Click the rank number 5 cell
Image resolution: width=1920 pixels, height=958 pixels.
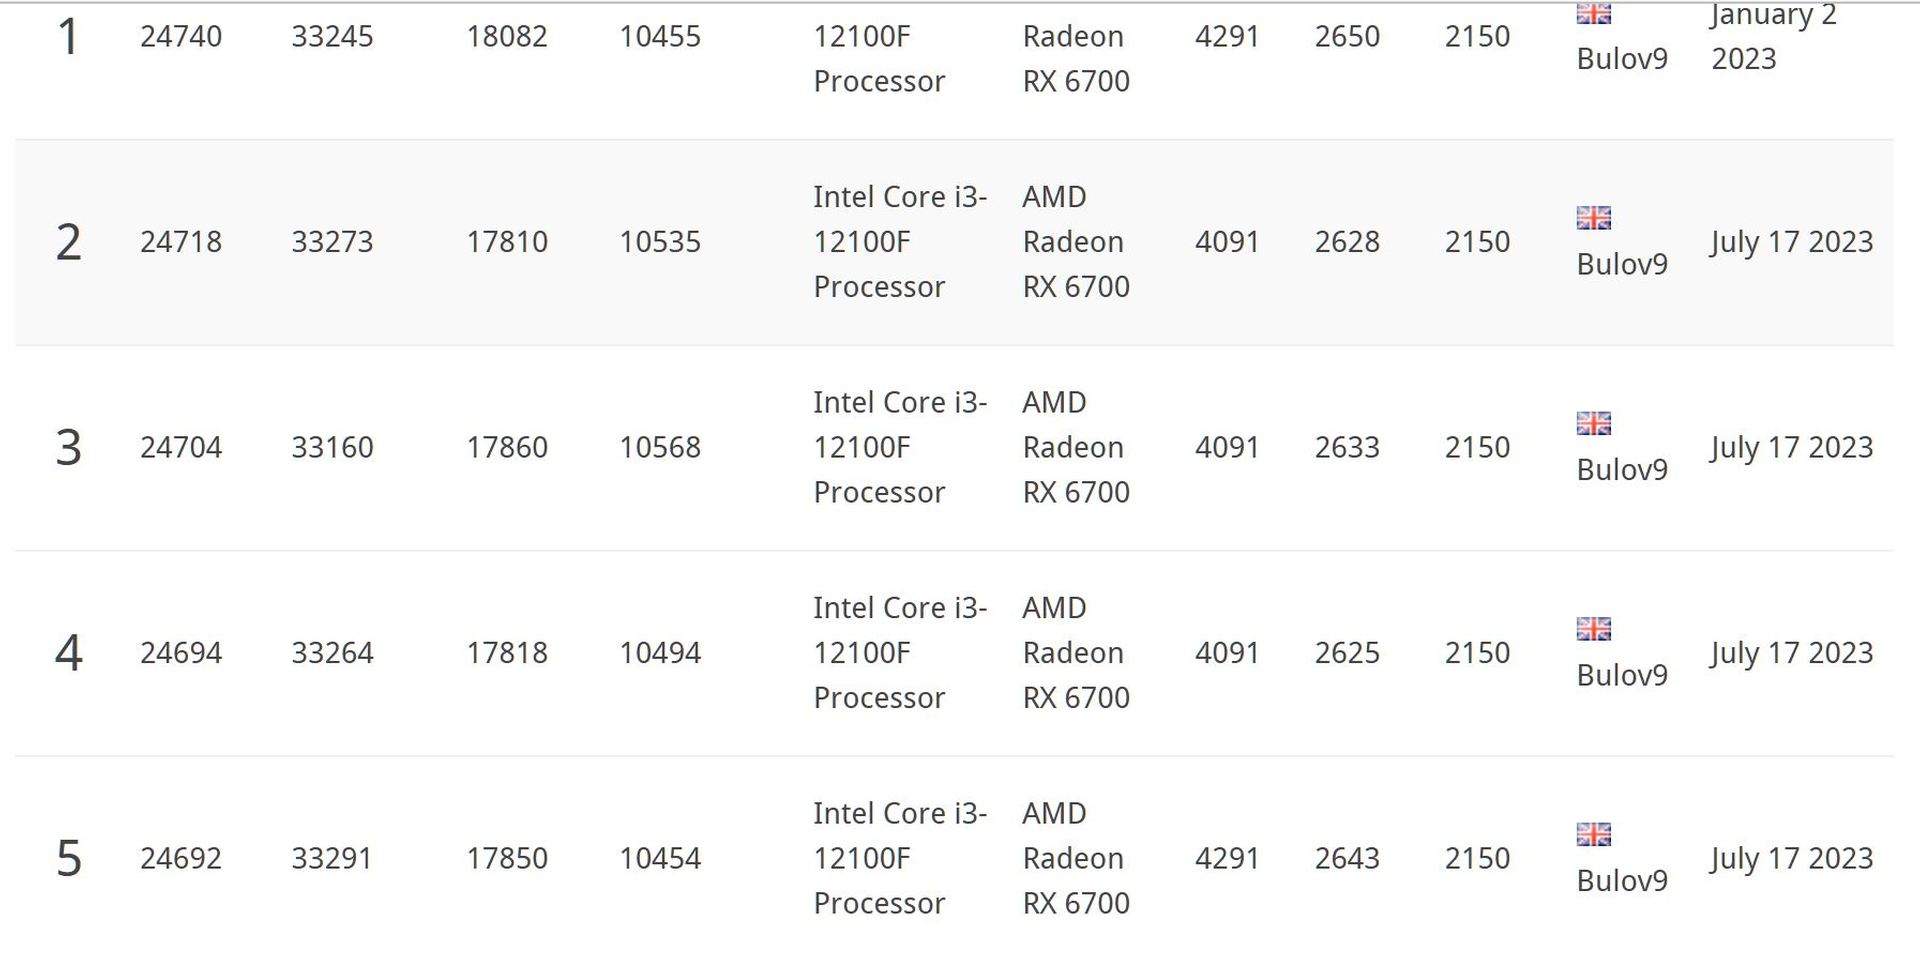(68, 858)
